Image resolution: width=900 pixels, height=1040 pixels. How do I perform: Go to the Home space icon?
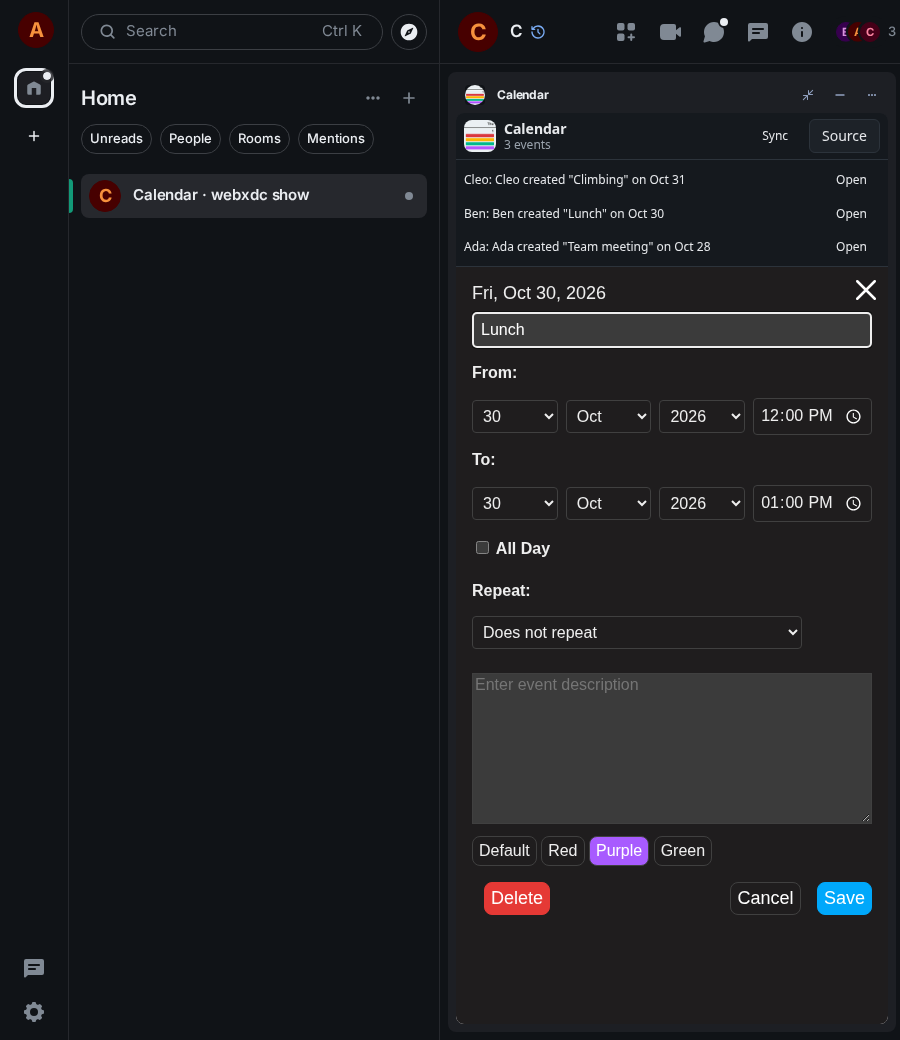pyautogui.click(x=34, y=88)
